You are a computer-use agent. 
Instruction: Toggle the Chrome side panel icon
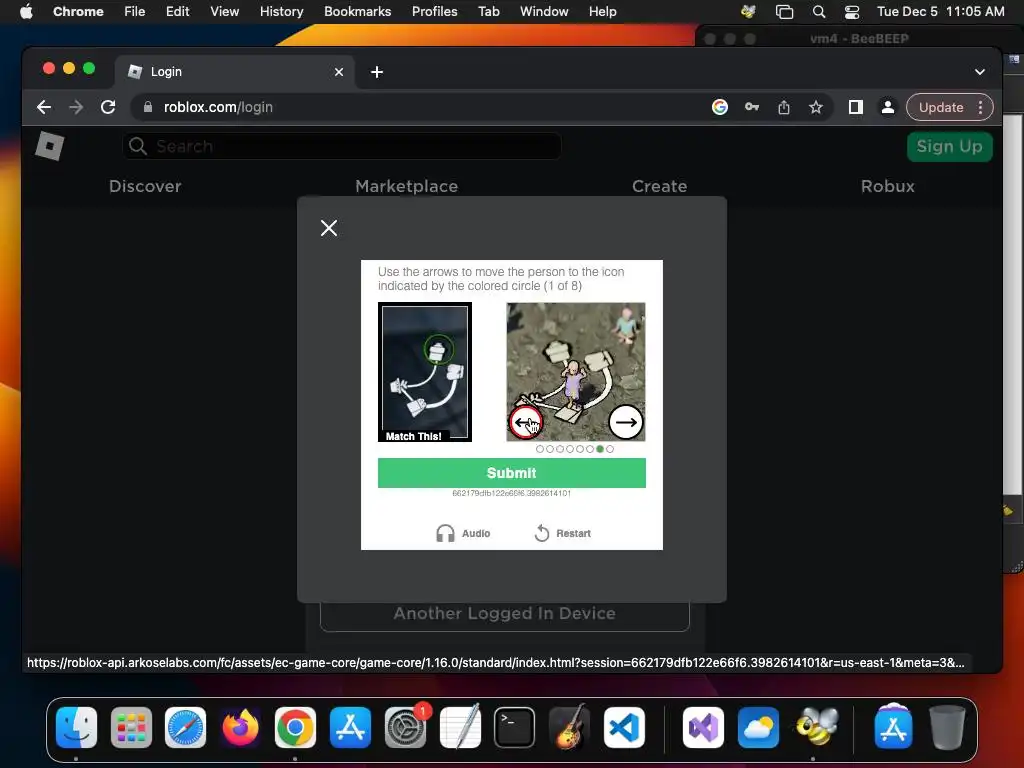click(x=856, y=107)
